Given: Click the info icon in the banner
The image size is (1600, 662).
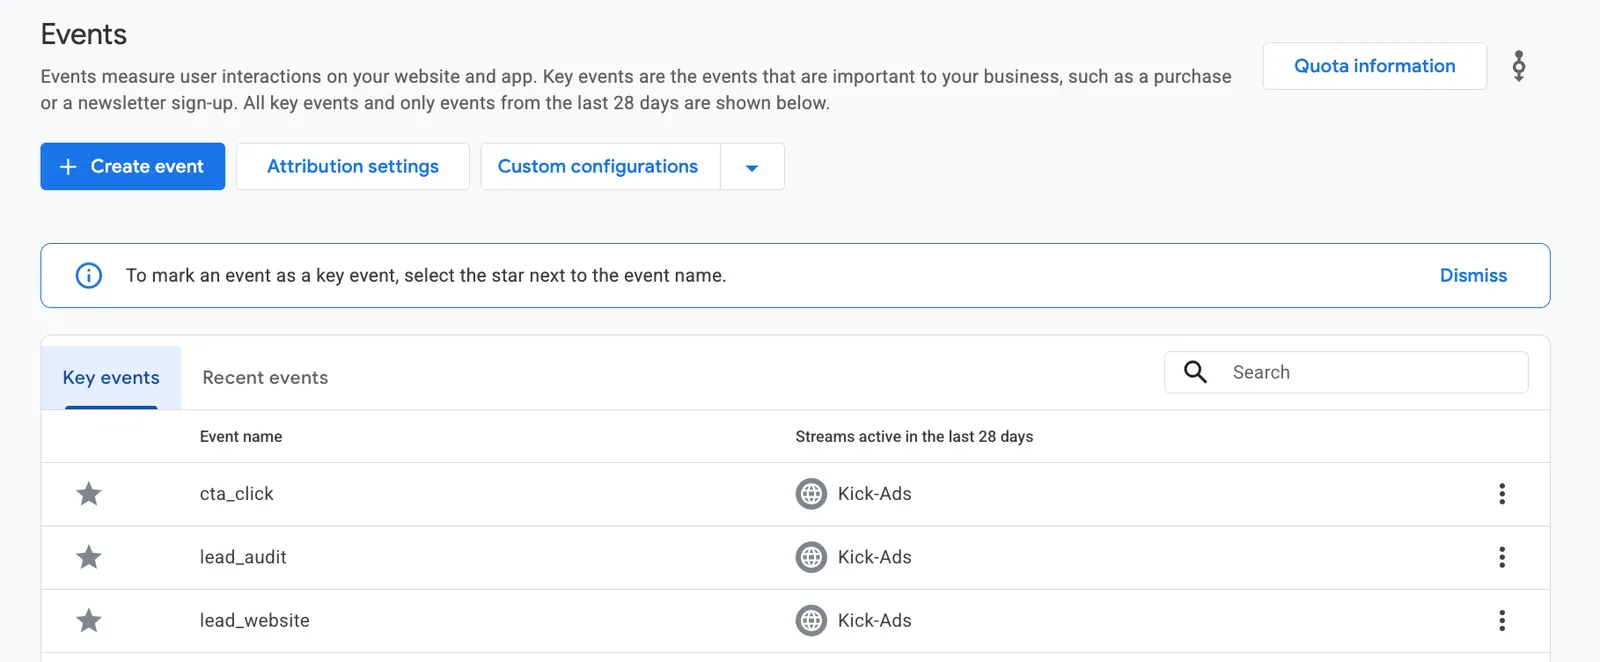Looking at the screenshot, I should (x=89, y=275).
